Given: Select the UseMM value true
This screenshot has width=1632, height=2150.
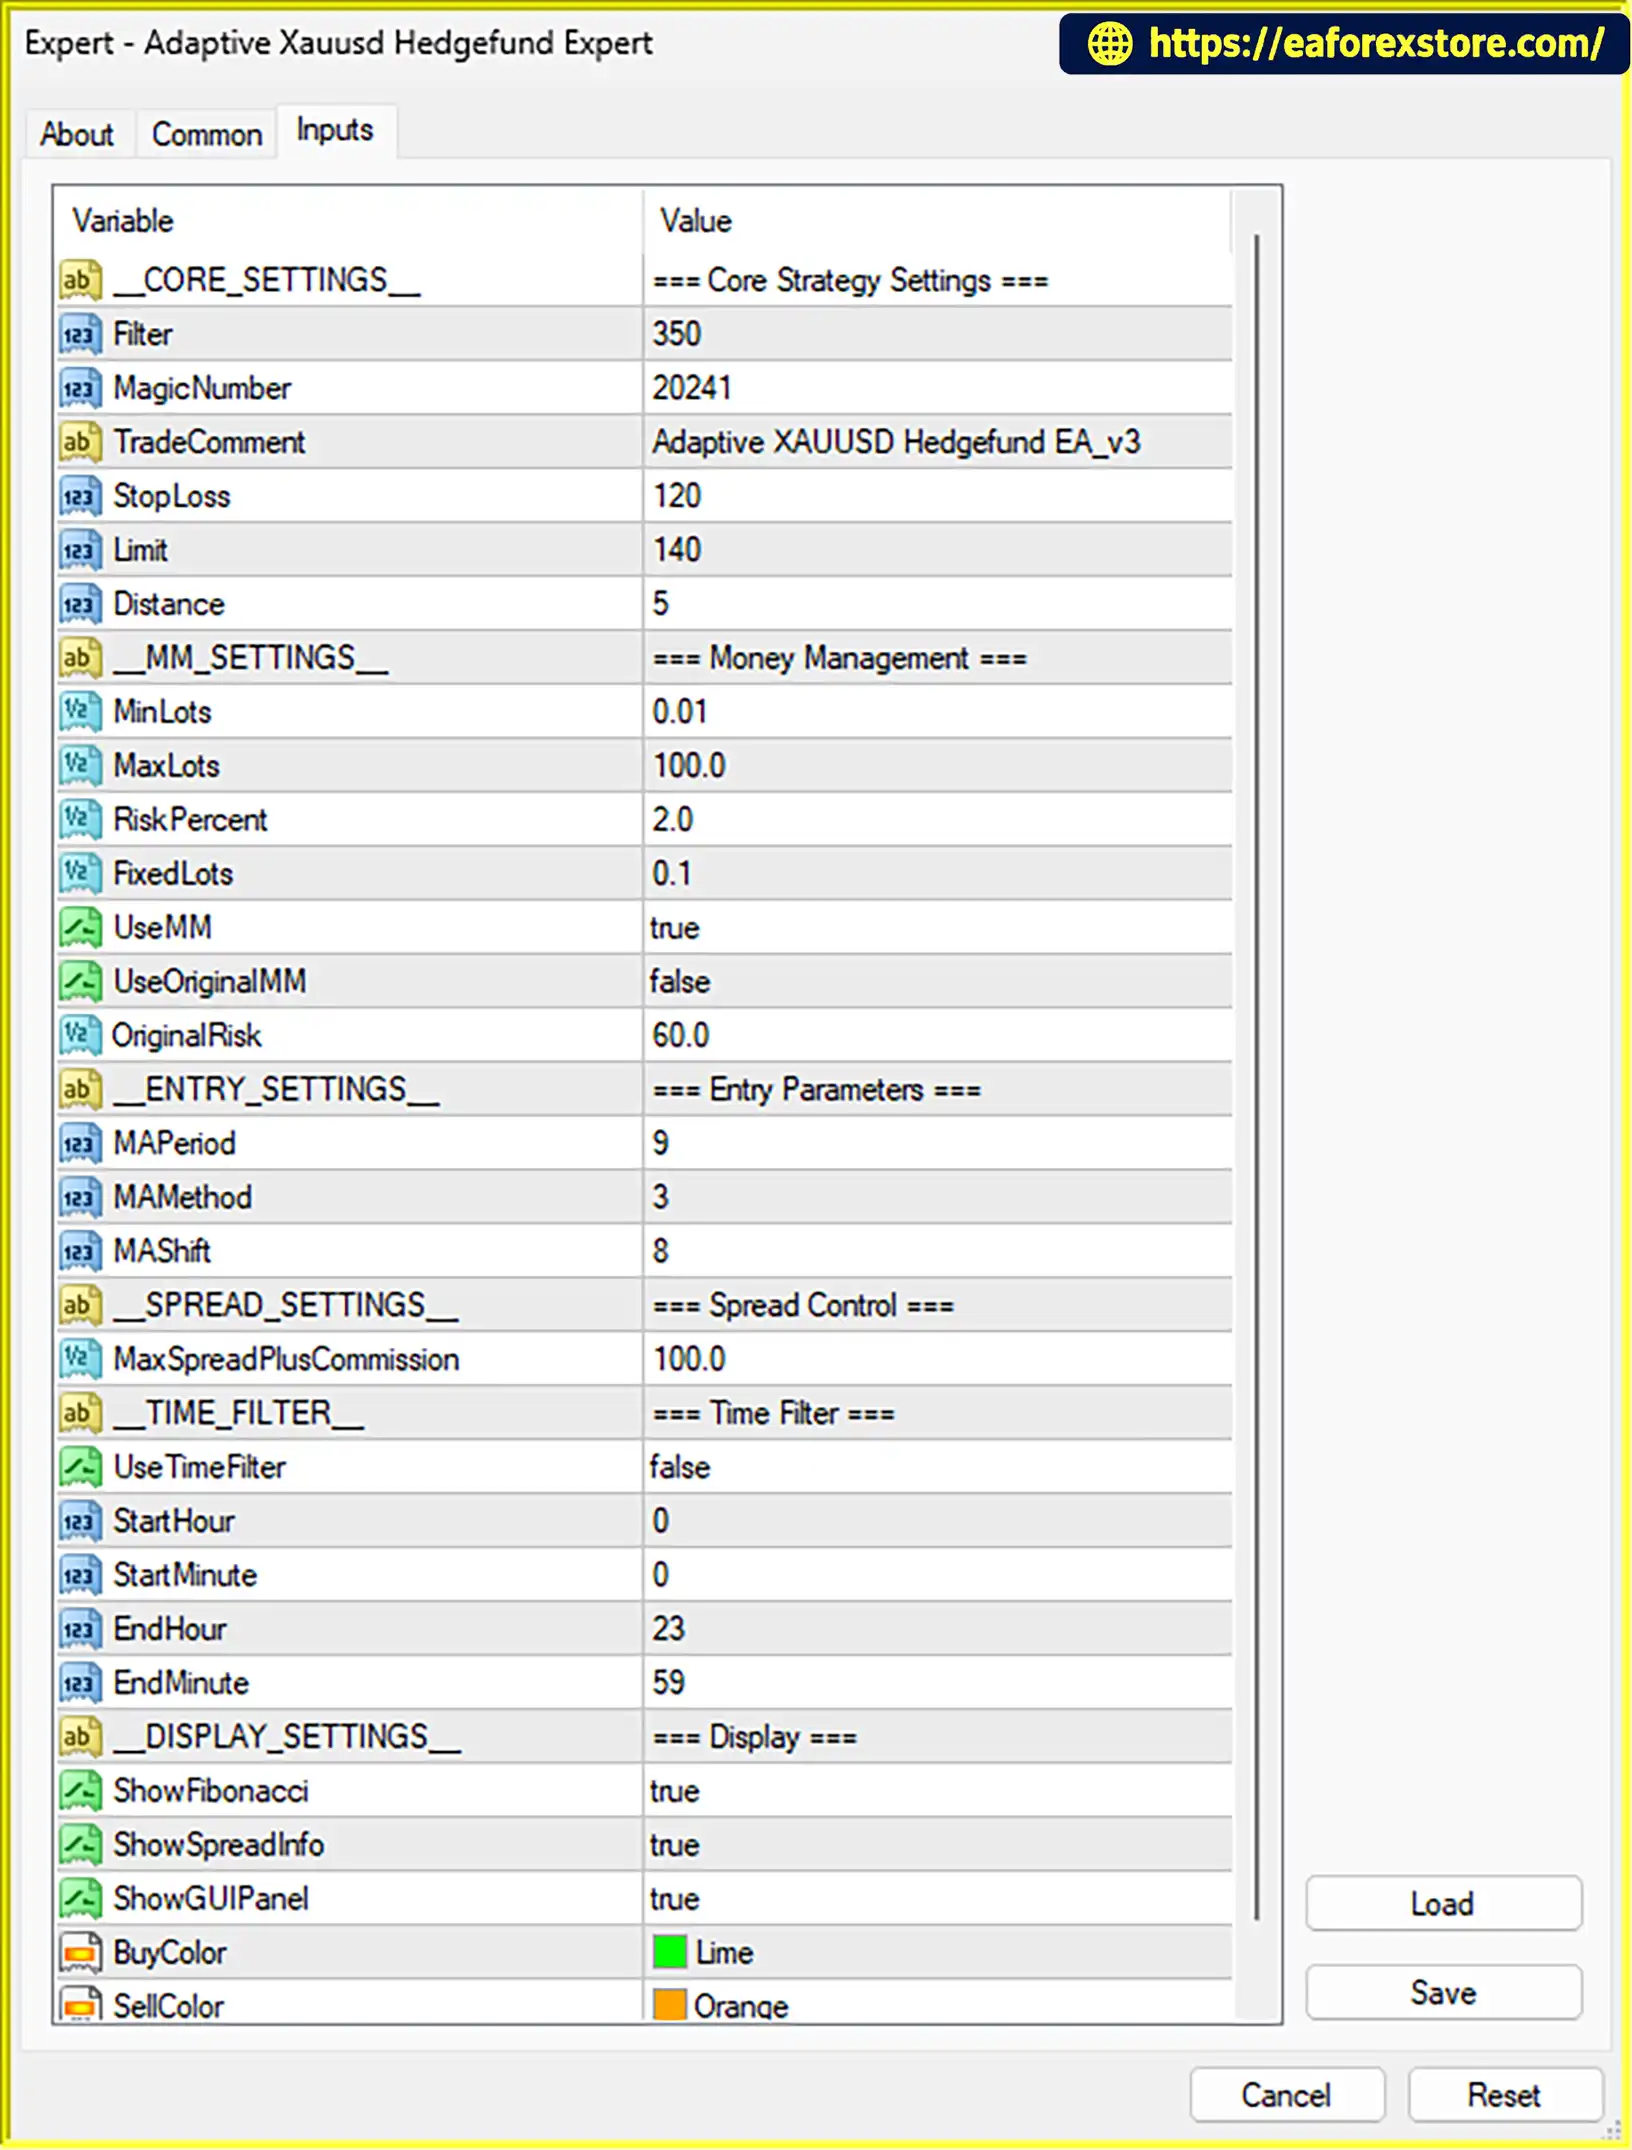Looking at the screenshot, I should coord(675,928).
